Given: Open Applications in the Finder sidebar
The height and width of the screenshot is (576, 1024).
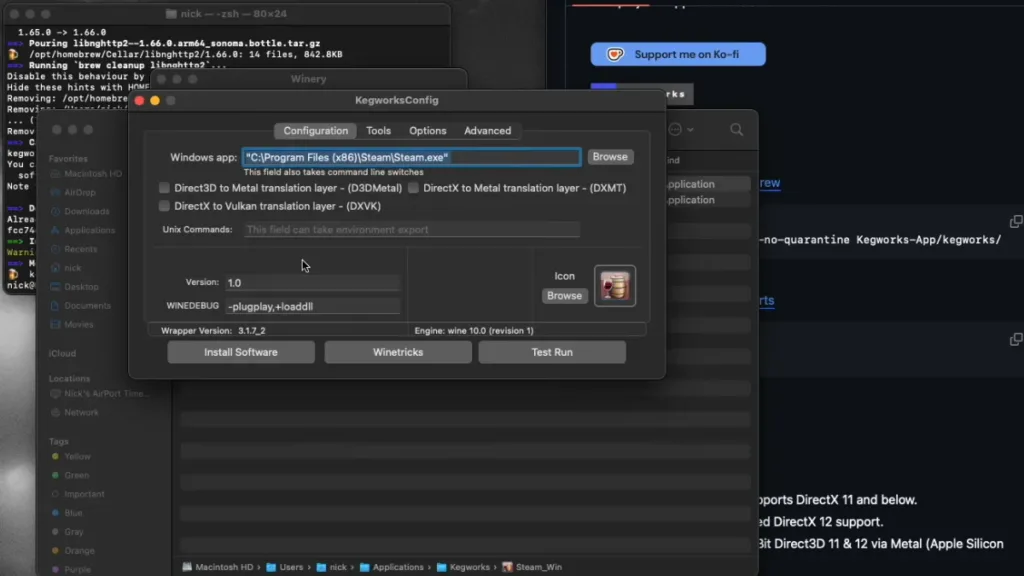Looking at the screenshot, I should tap(89, 230).
